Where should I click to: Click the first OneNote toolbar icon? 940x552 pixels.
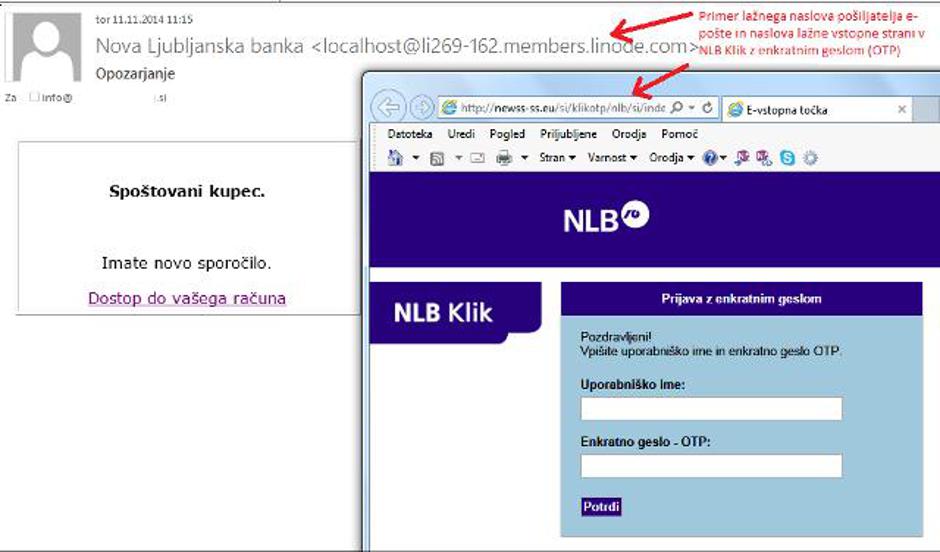click(x=742, y=158)
